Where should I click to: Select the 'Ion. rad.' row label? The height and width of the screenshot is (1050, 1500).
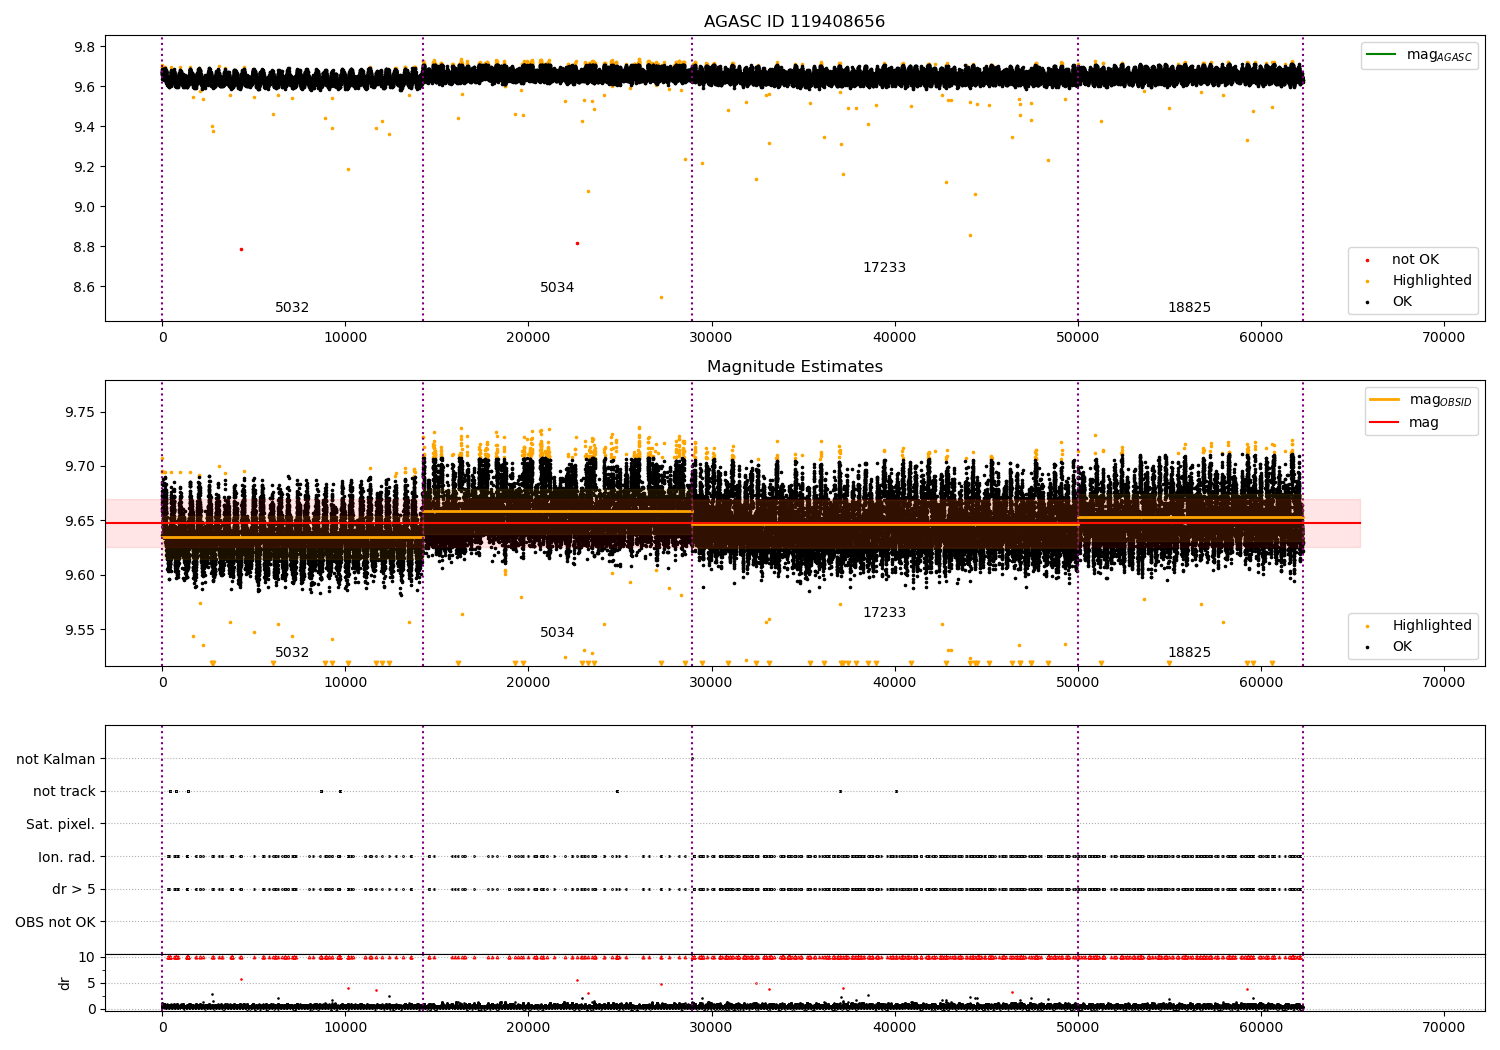coord(67,857)
